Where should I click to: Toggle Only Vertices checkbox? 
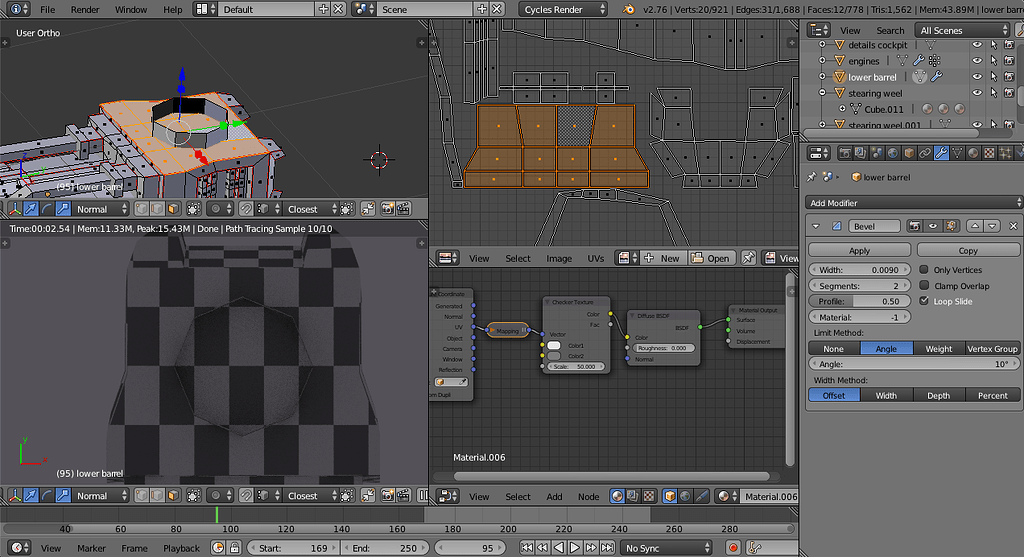924,270
